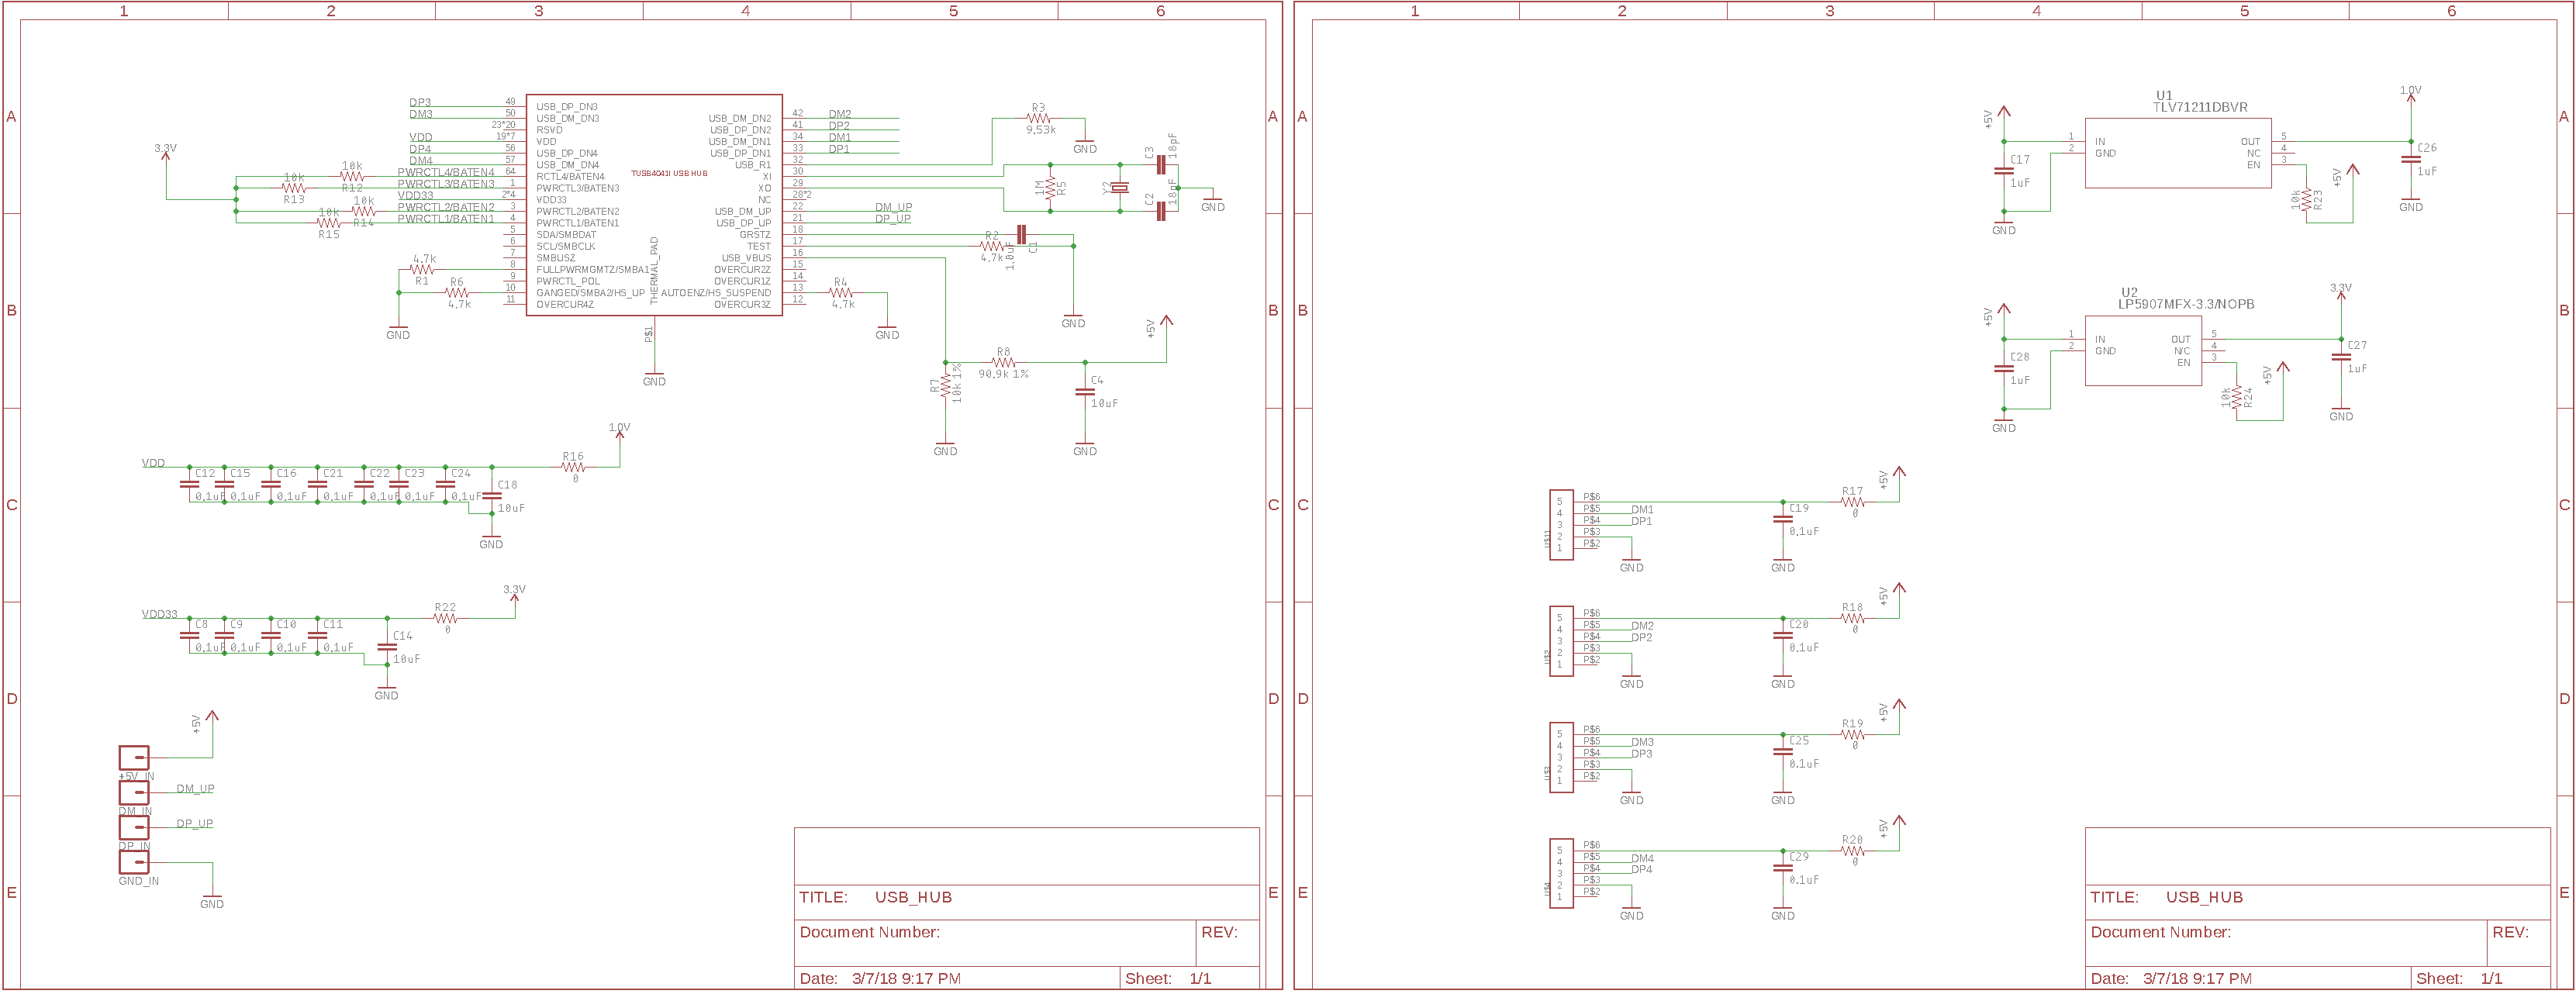Select resistor R23 10k symbol

[x=2307, y=199]
